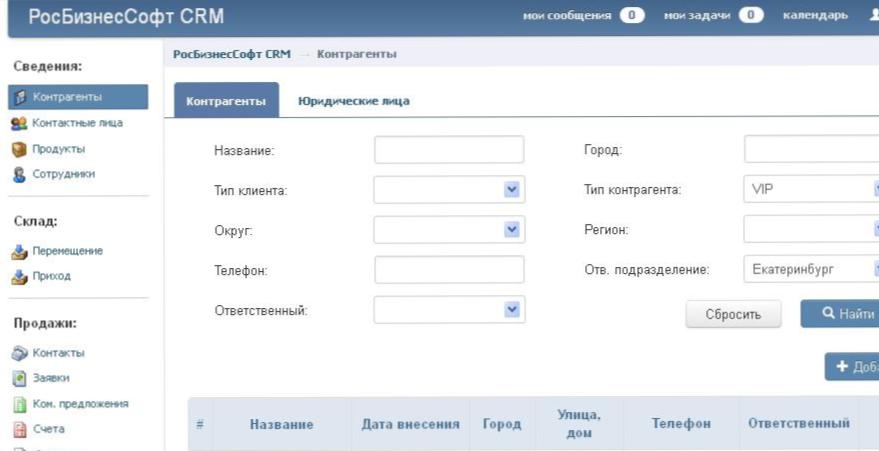Go to Продукты in sidebar
This screenshot has width=879, height=451.
pyautogui.click(x=58, y=149)
